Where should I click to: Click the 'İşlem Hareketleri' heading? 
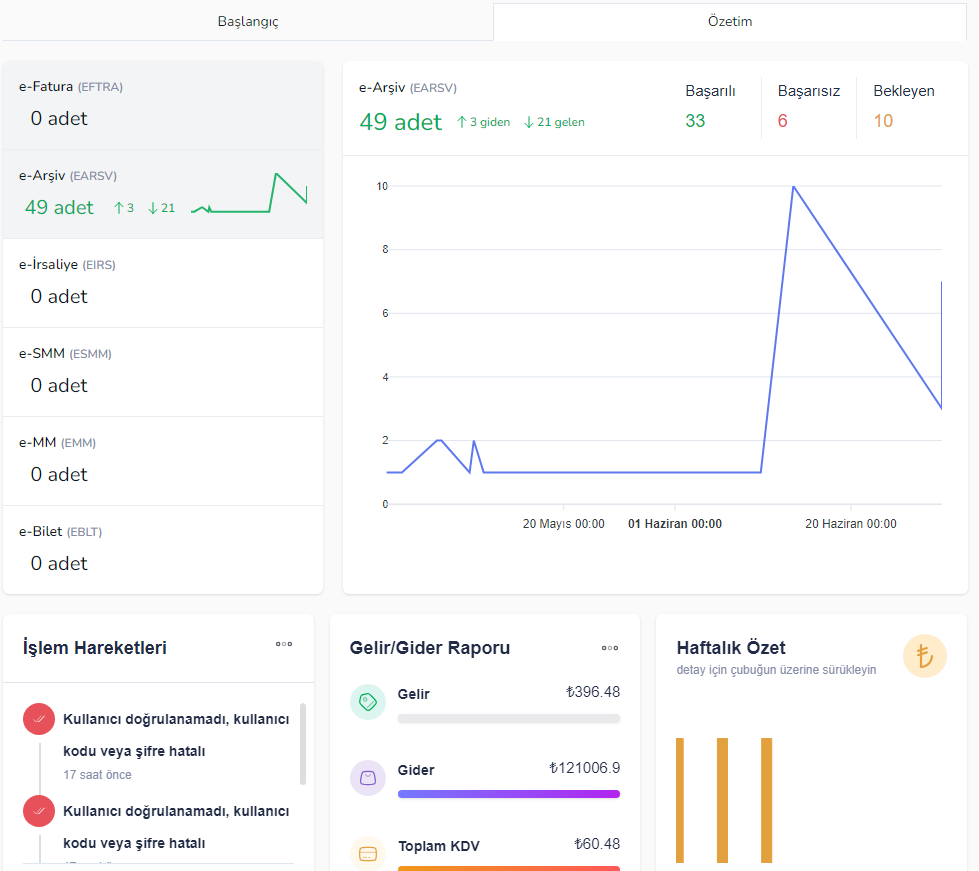tap(95, 647)
